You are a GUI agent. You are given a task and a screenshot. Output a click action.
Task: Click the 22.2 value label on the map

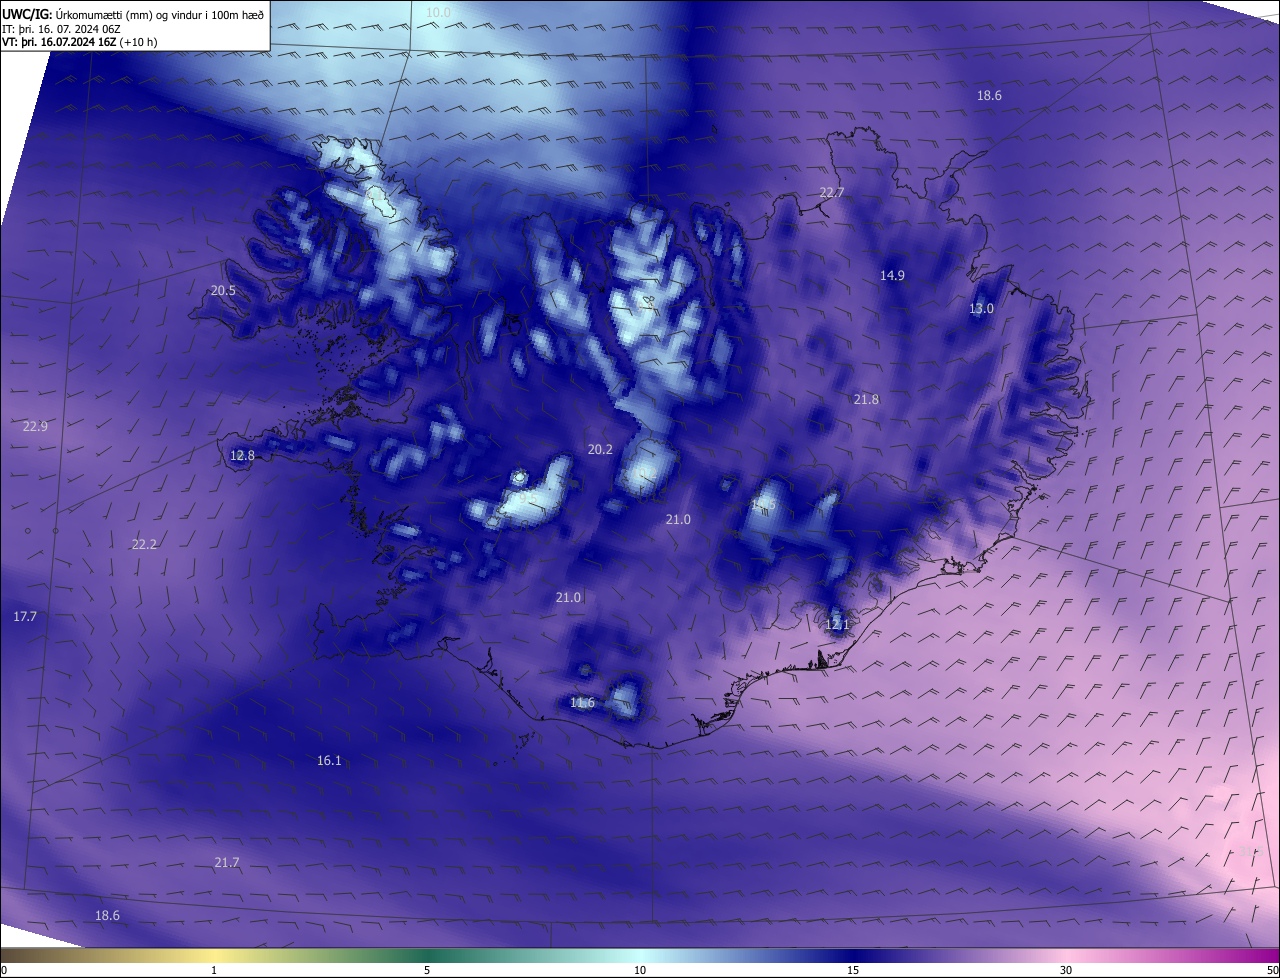(144, 544)
